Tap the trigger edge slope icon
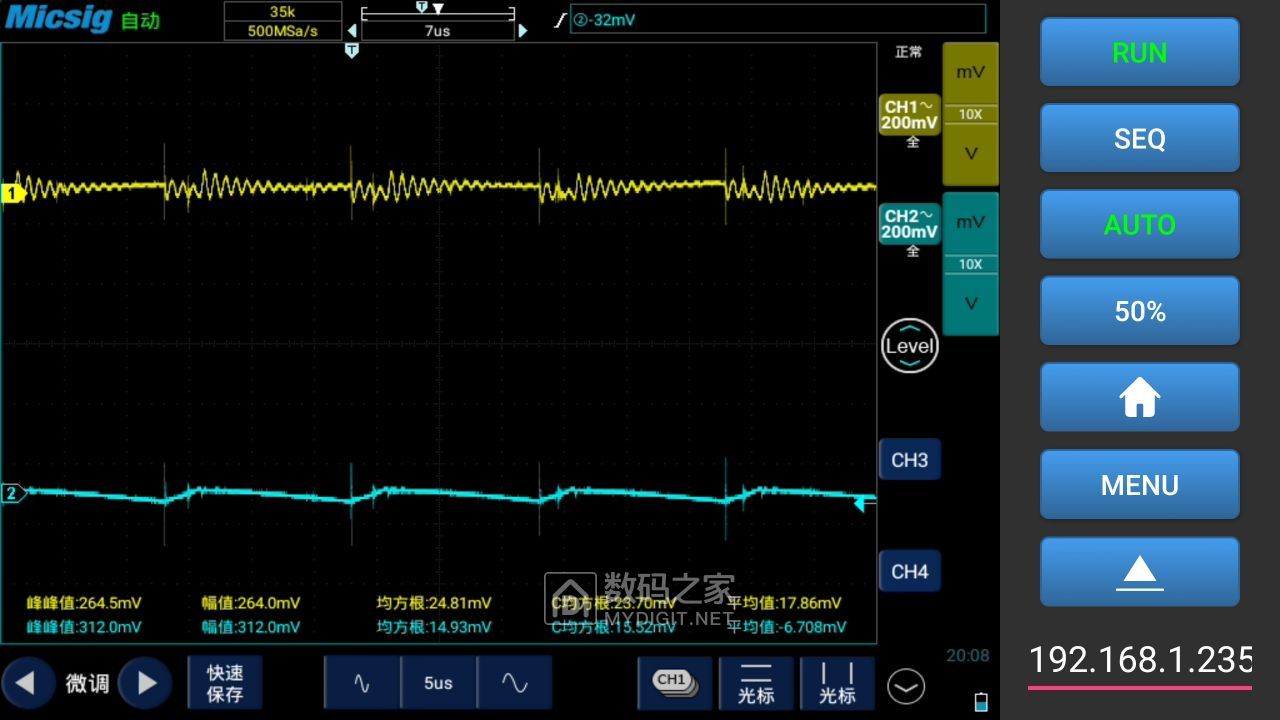This screenshot has width=1280, height=720. point(560,19)
